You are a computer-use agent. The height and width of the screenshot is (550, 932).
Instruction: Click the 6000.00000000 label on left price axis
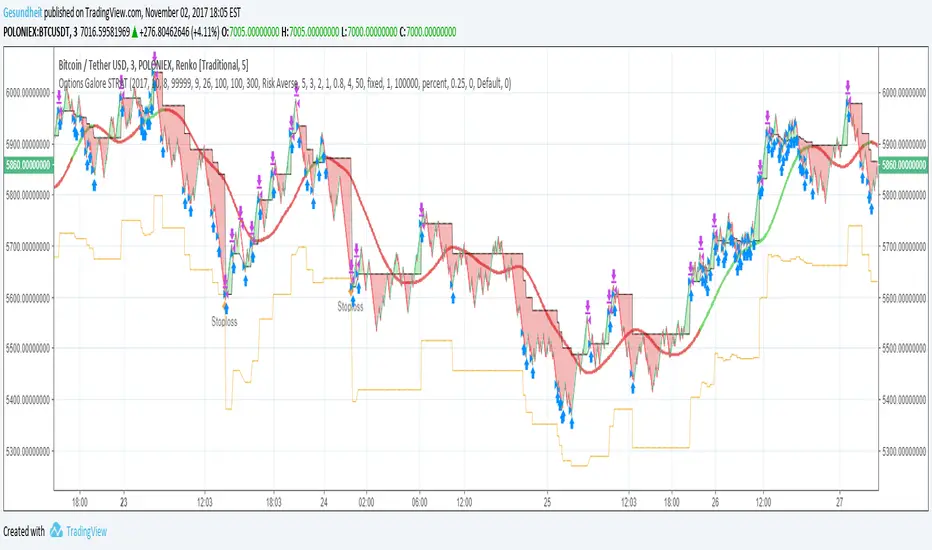(x=28, y=93)
